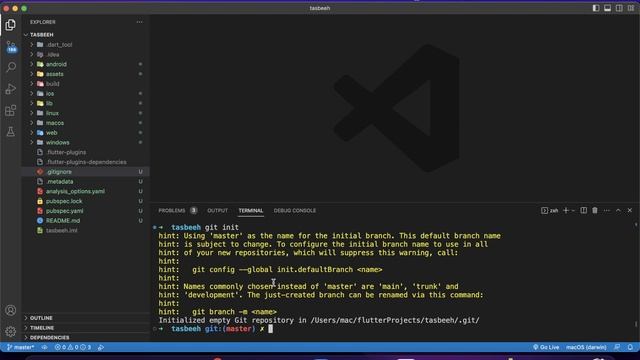Kill terminal with the trash icon
This screenshot has width=640, height=360.
point(595,210)
